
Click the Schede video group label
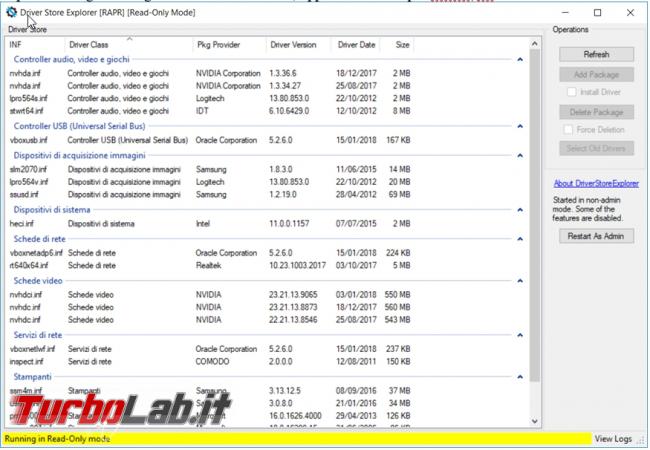(x=38, y=281)
